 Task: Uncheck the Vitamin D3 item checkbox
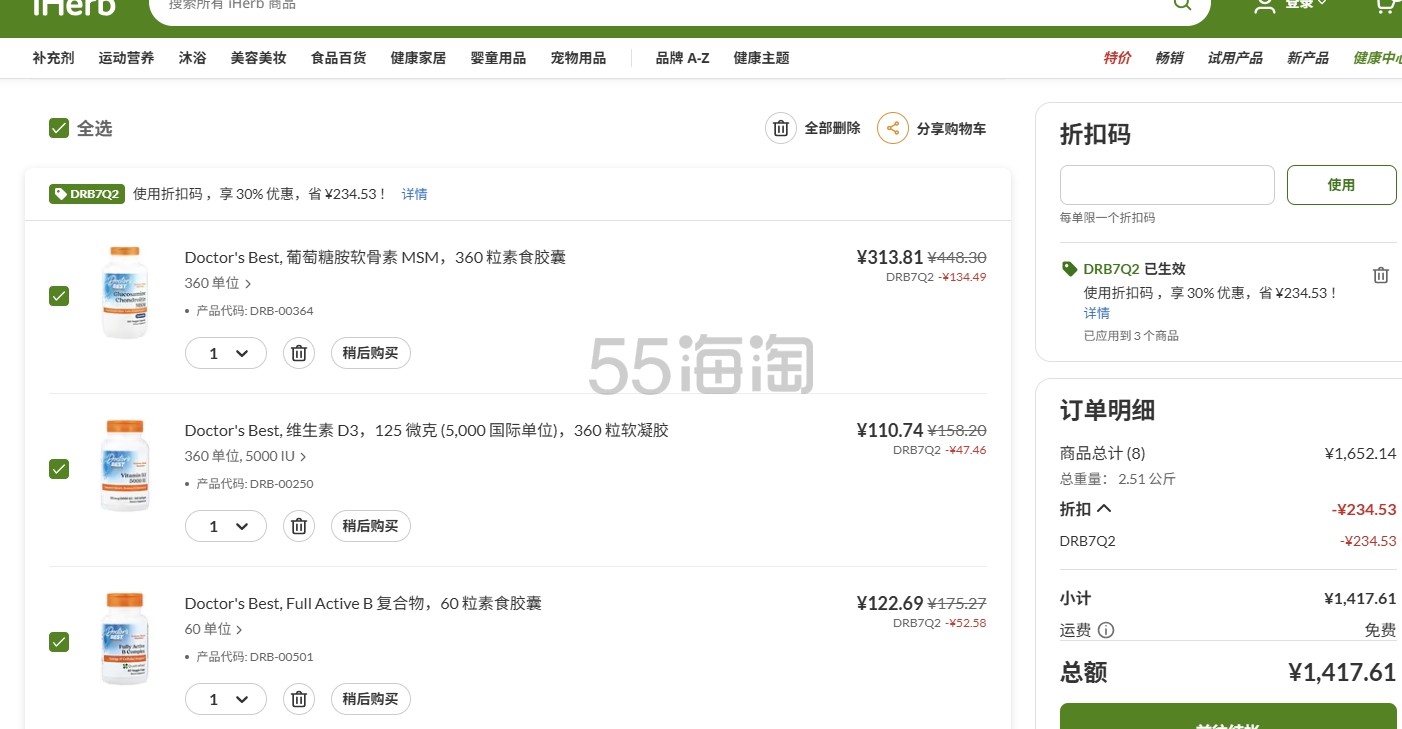click(59, 469)
